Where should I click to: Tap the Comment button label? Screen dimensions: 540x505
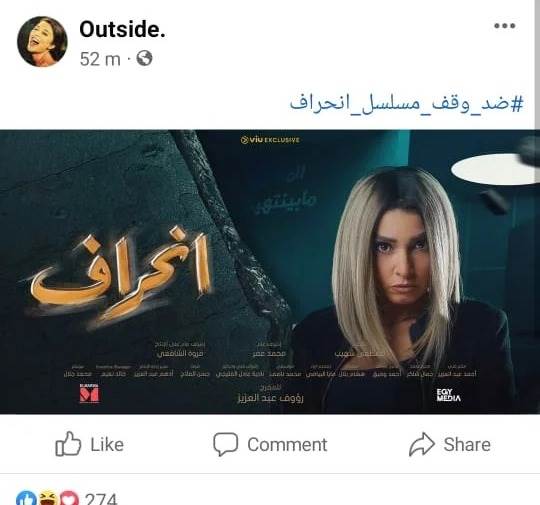287,444
